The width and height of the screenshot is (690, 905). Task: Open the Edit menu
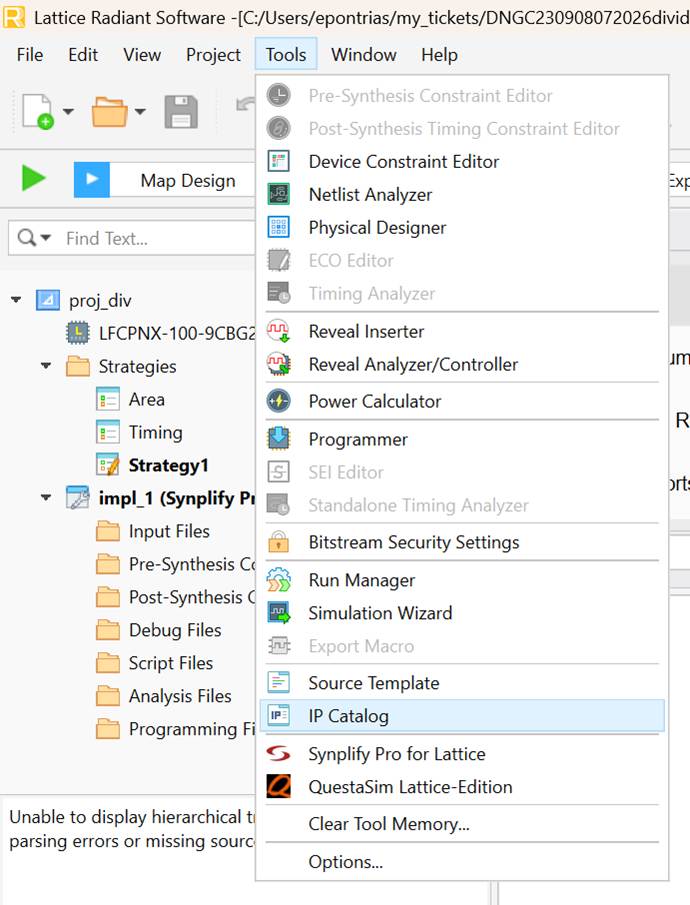(83, 55)
